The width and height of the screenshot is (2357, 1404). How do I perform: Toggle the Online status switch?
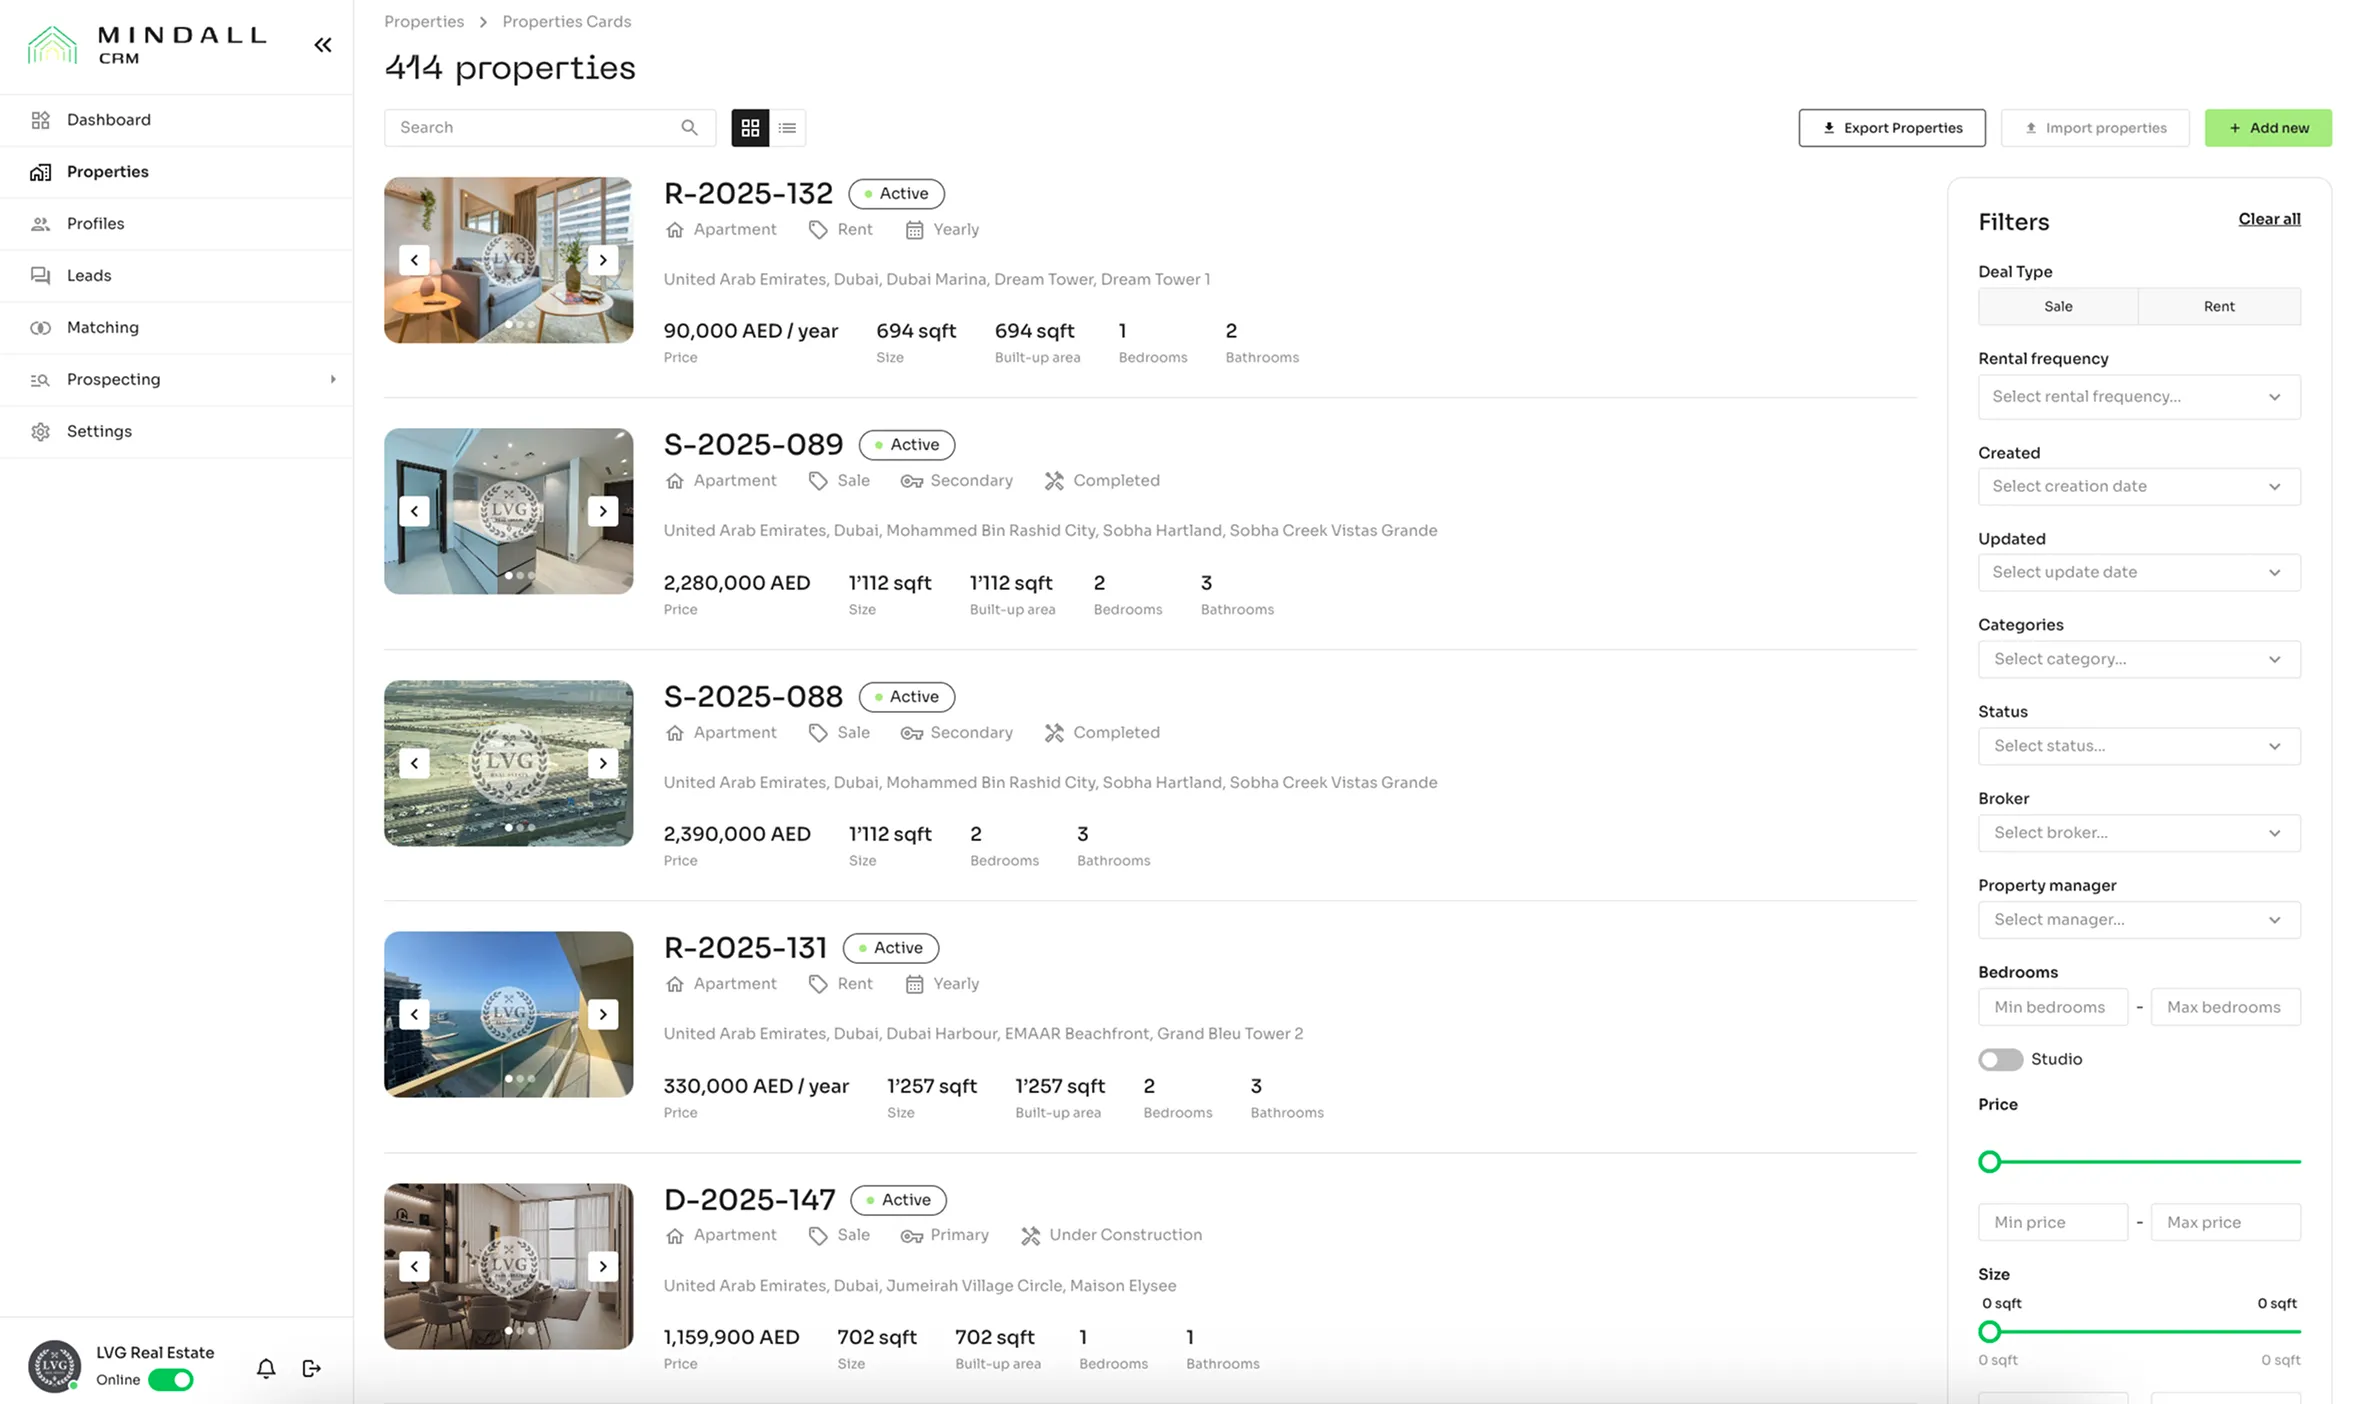(171, 1380)
